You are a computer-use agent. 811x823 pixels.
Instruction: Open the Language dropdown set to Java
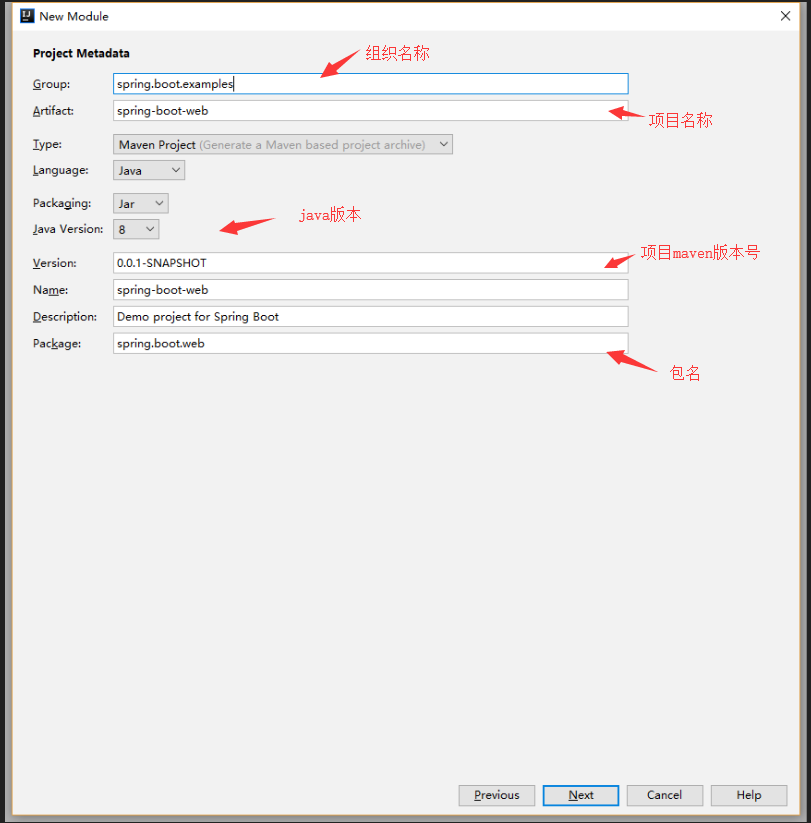point(148,170)
